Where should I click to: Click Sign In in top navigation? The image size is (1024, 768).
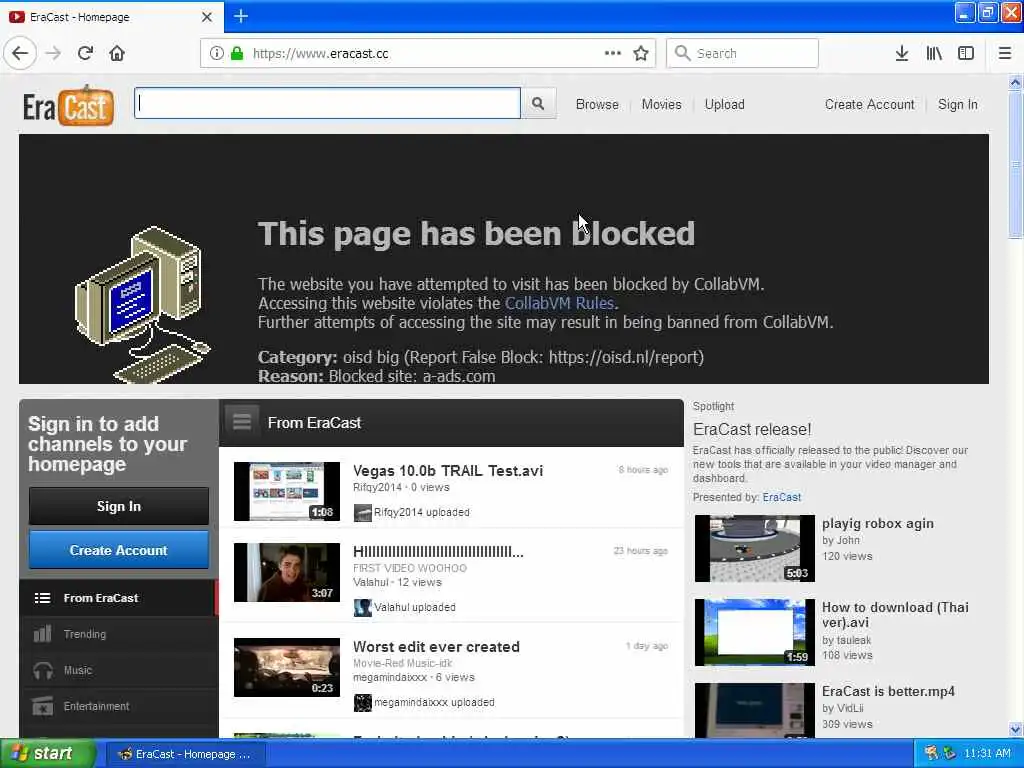[957, 104]
